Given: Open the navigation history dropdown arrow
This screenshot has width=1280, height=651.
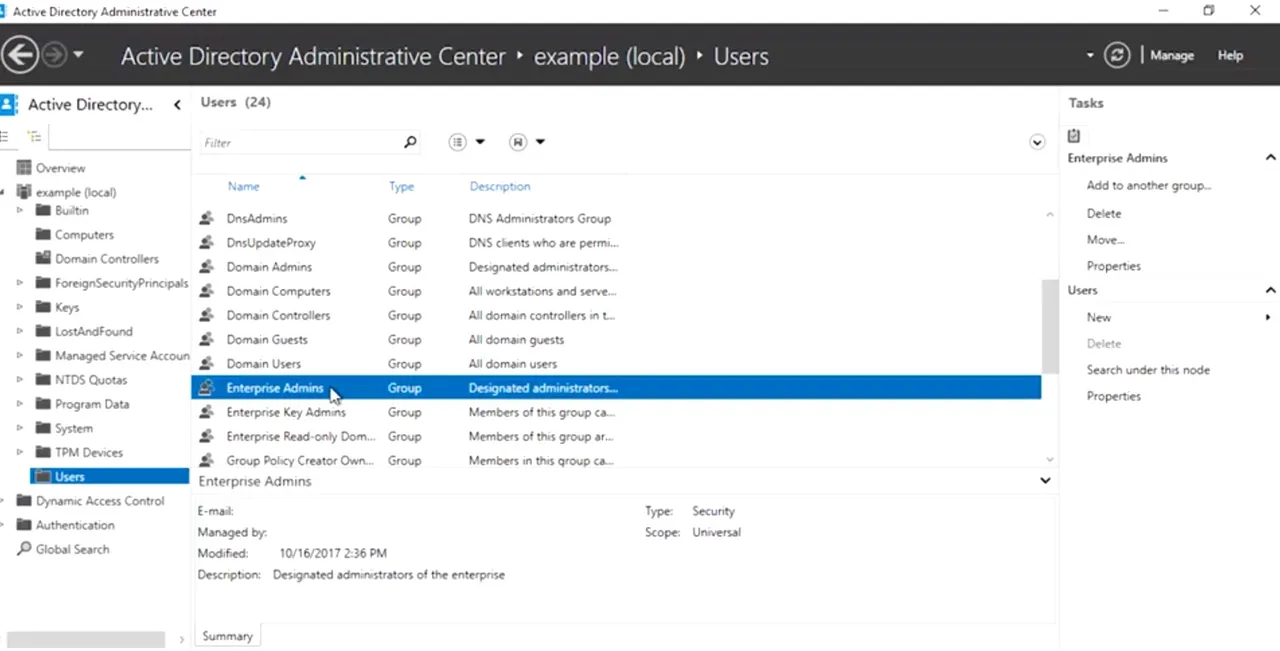Looking at the screenshot, I should coord(79,55).
